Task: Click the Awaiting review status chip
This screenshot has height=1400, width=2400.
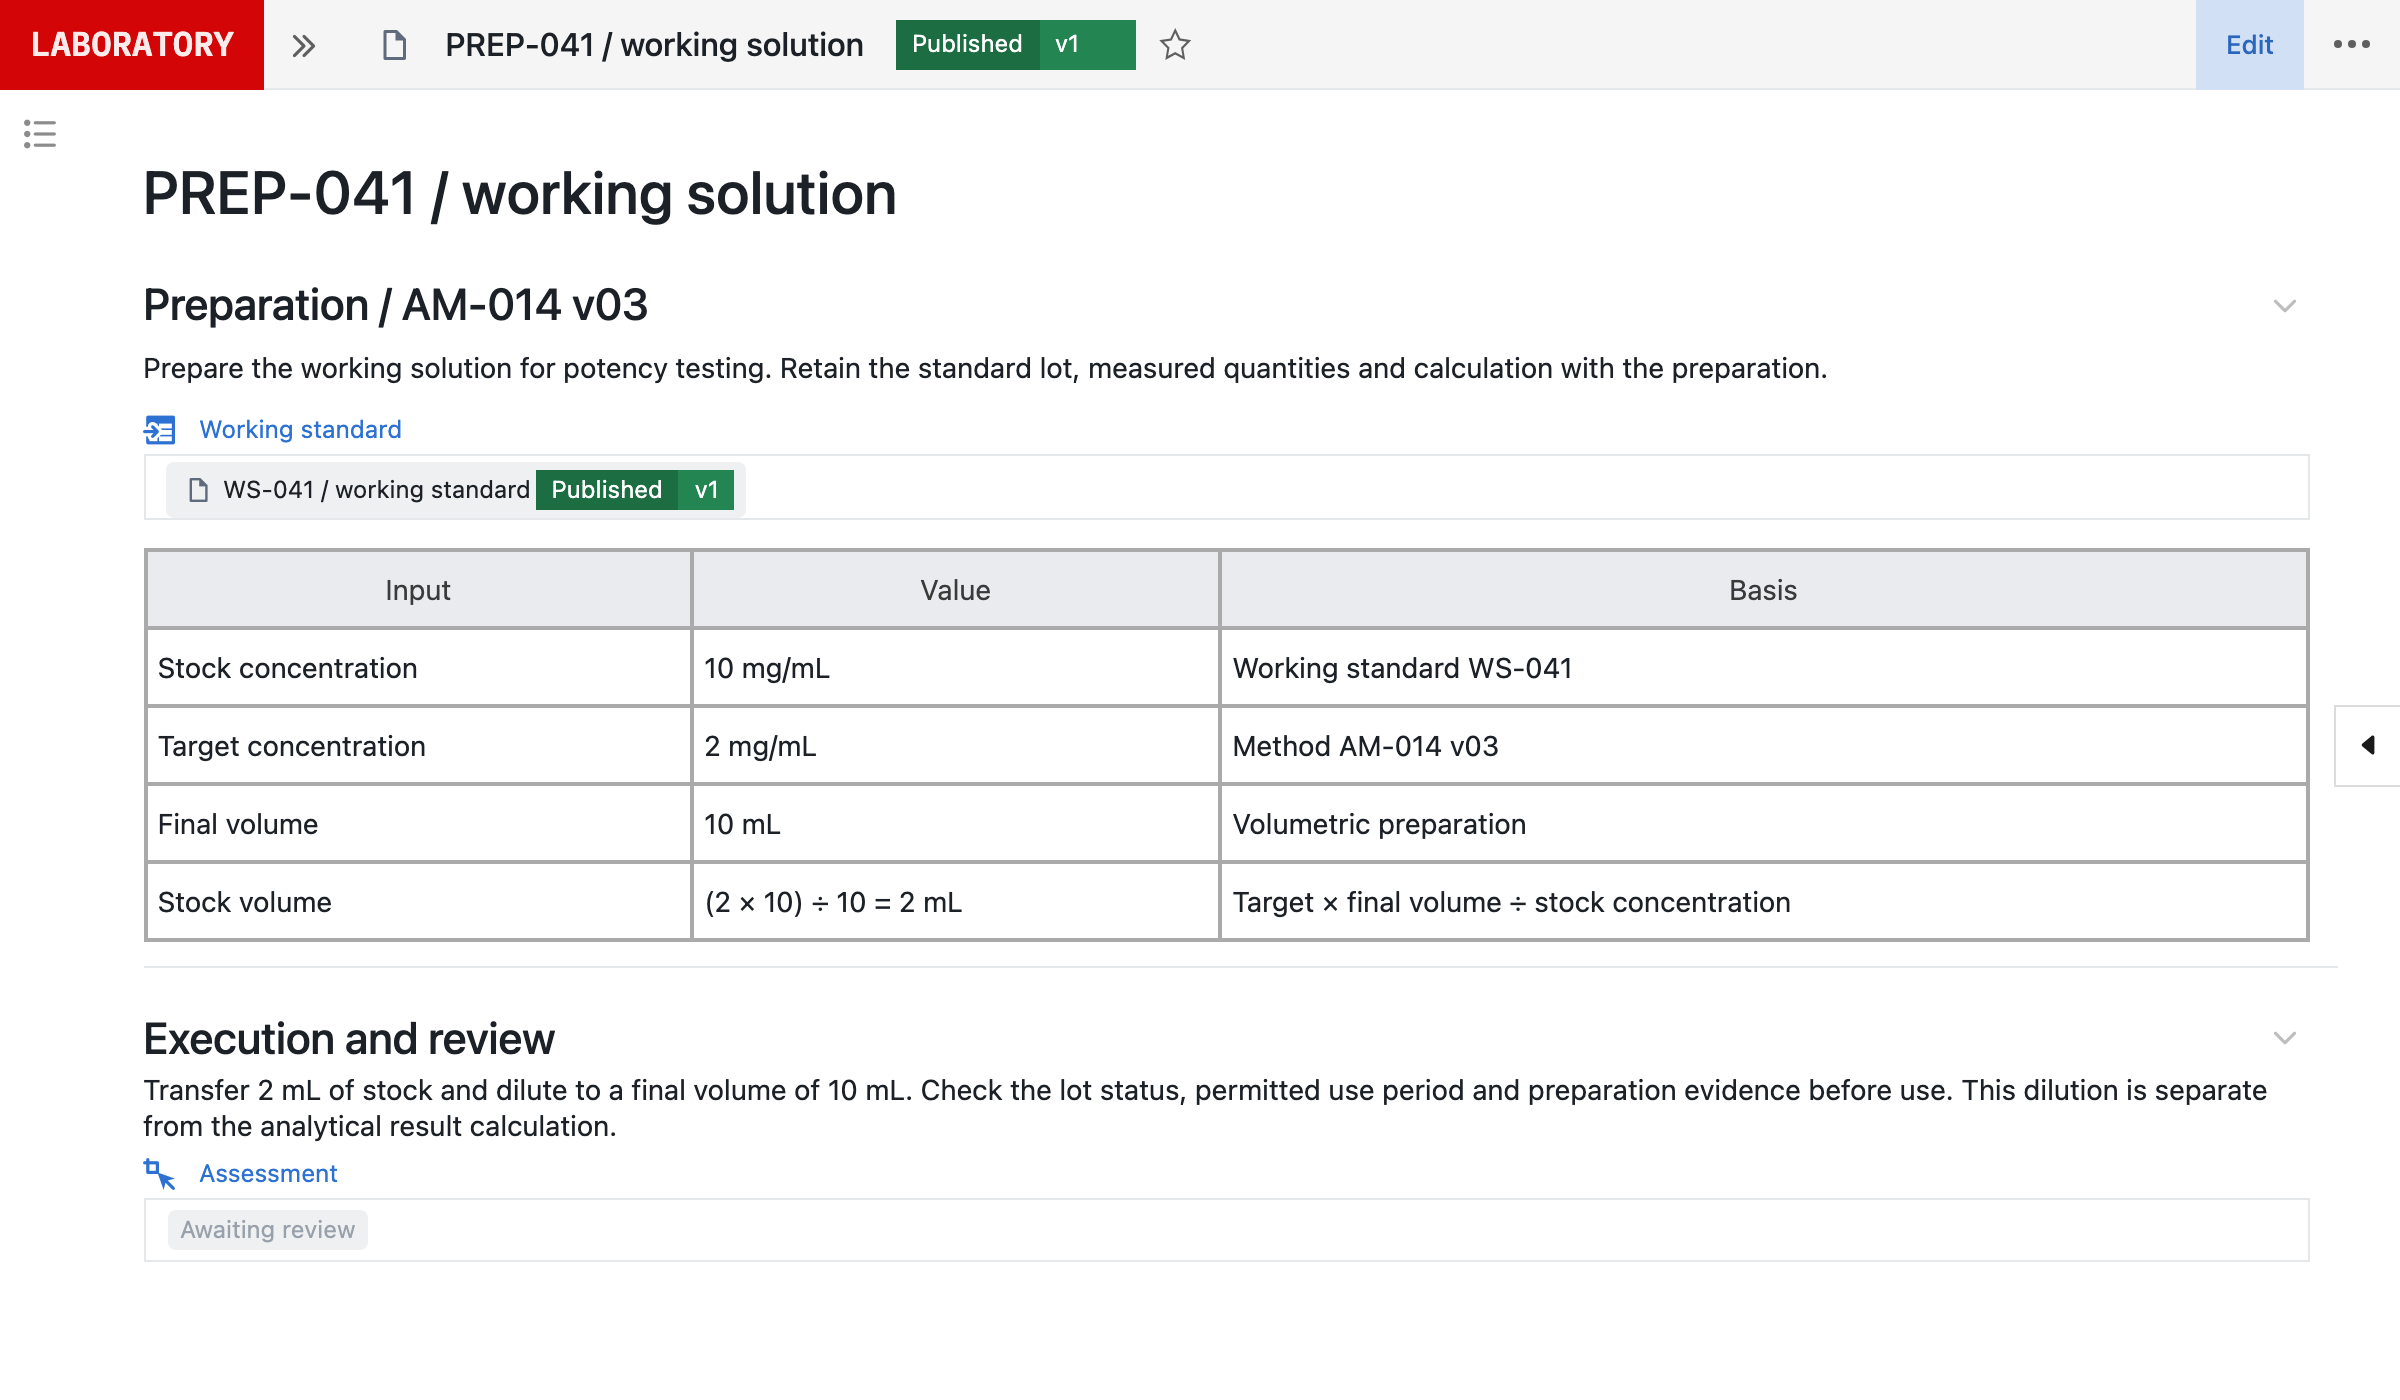Action: point(267,1230)
